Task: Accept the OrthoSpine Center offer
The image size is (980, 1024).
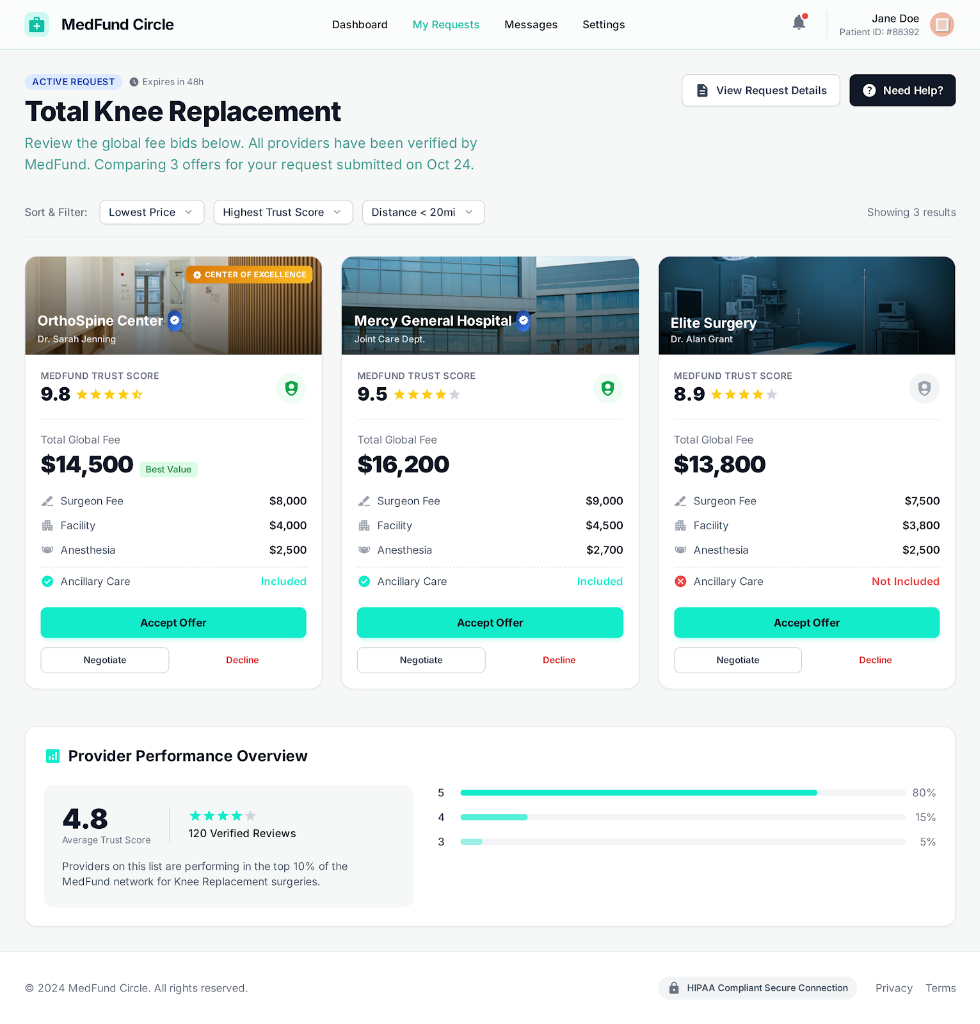Action: pyautogui.click(x=173, y=622)
